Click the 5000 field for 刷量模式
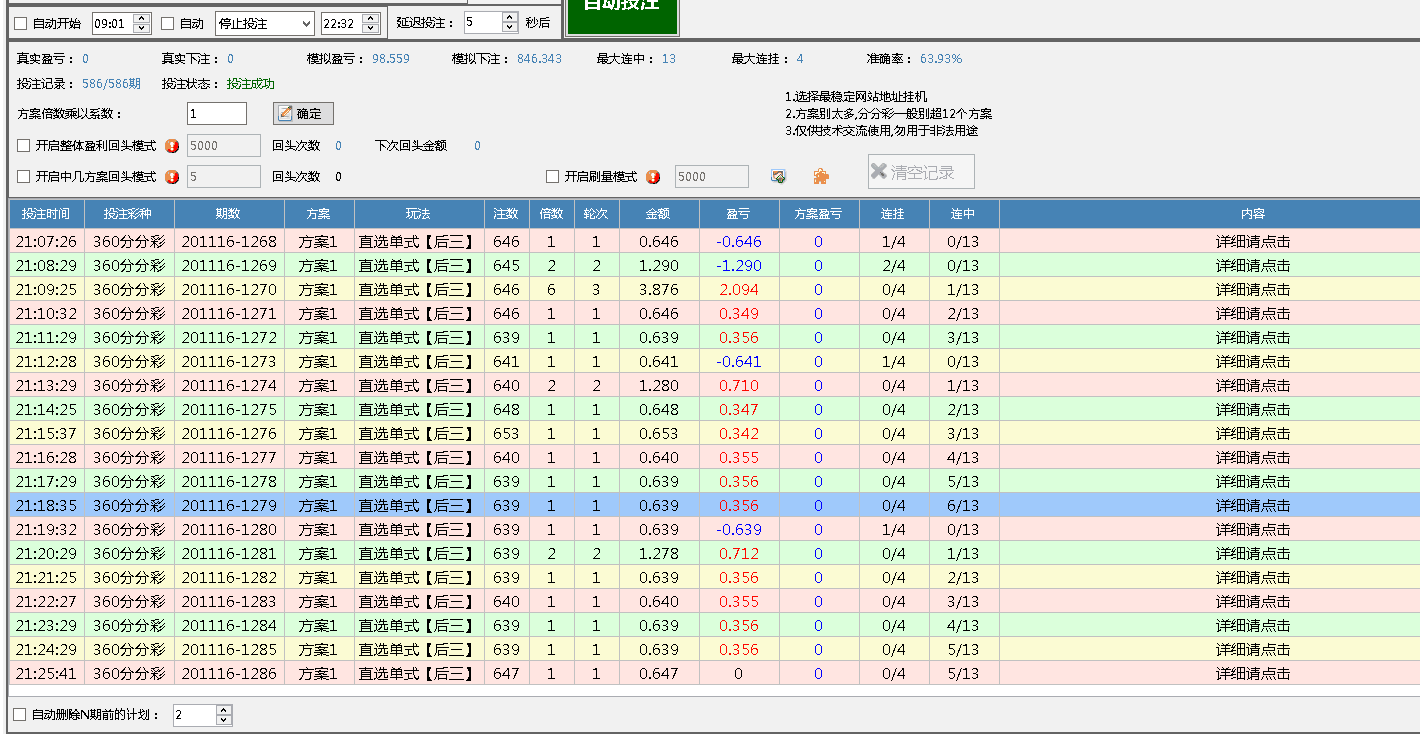The image size is (1420, 734). point(712,177)
